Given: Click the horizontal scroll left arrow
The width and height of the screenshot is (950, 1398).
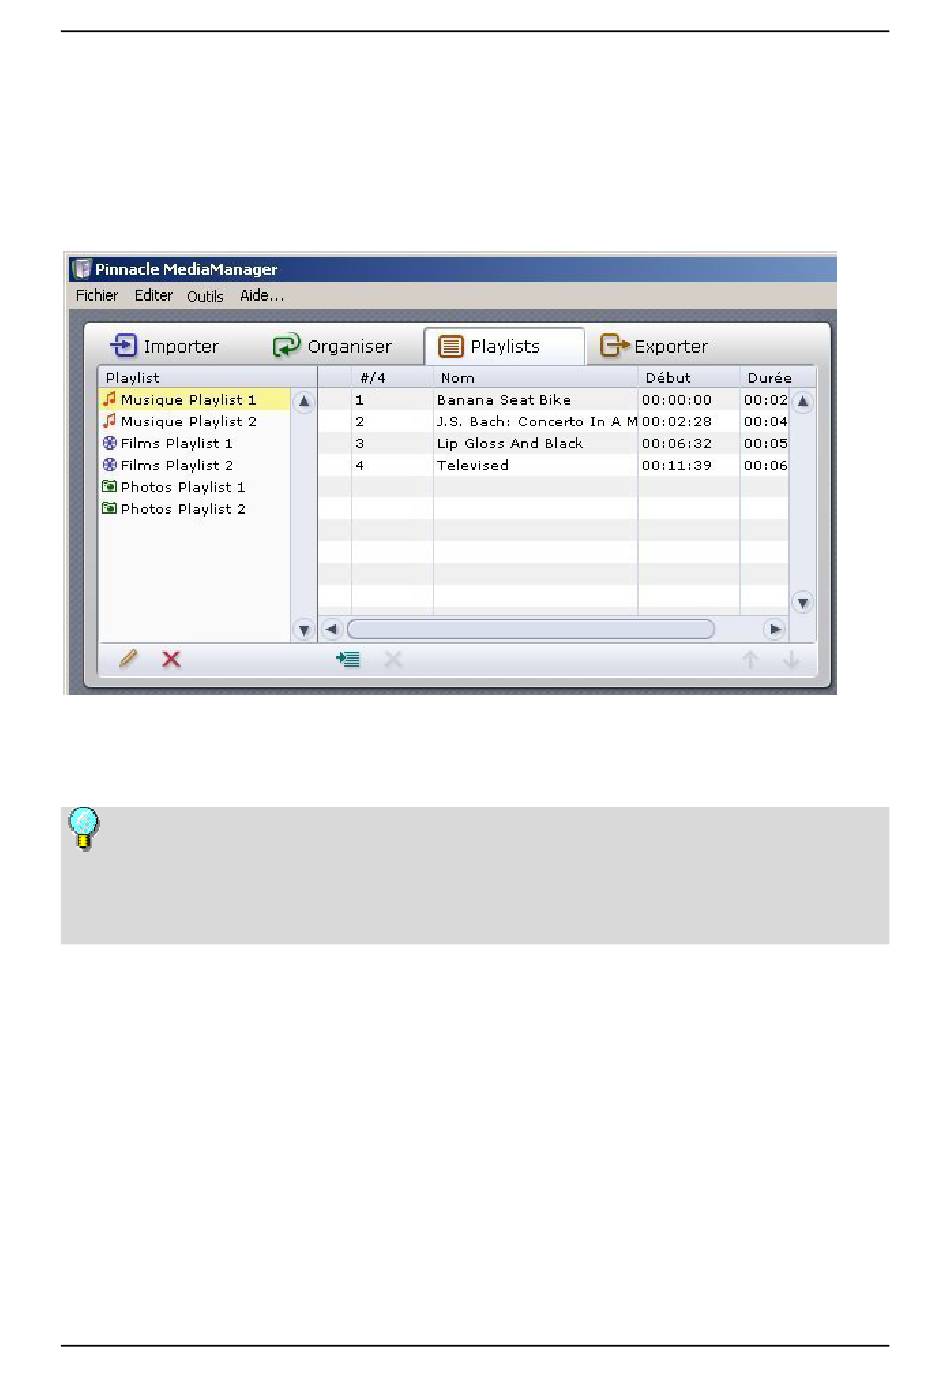Looking at the screenshot, I should tap(332, 629).
